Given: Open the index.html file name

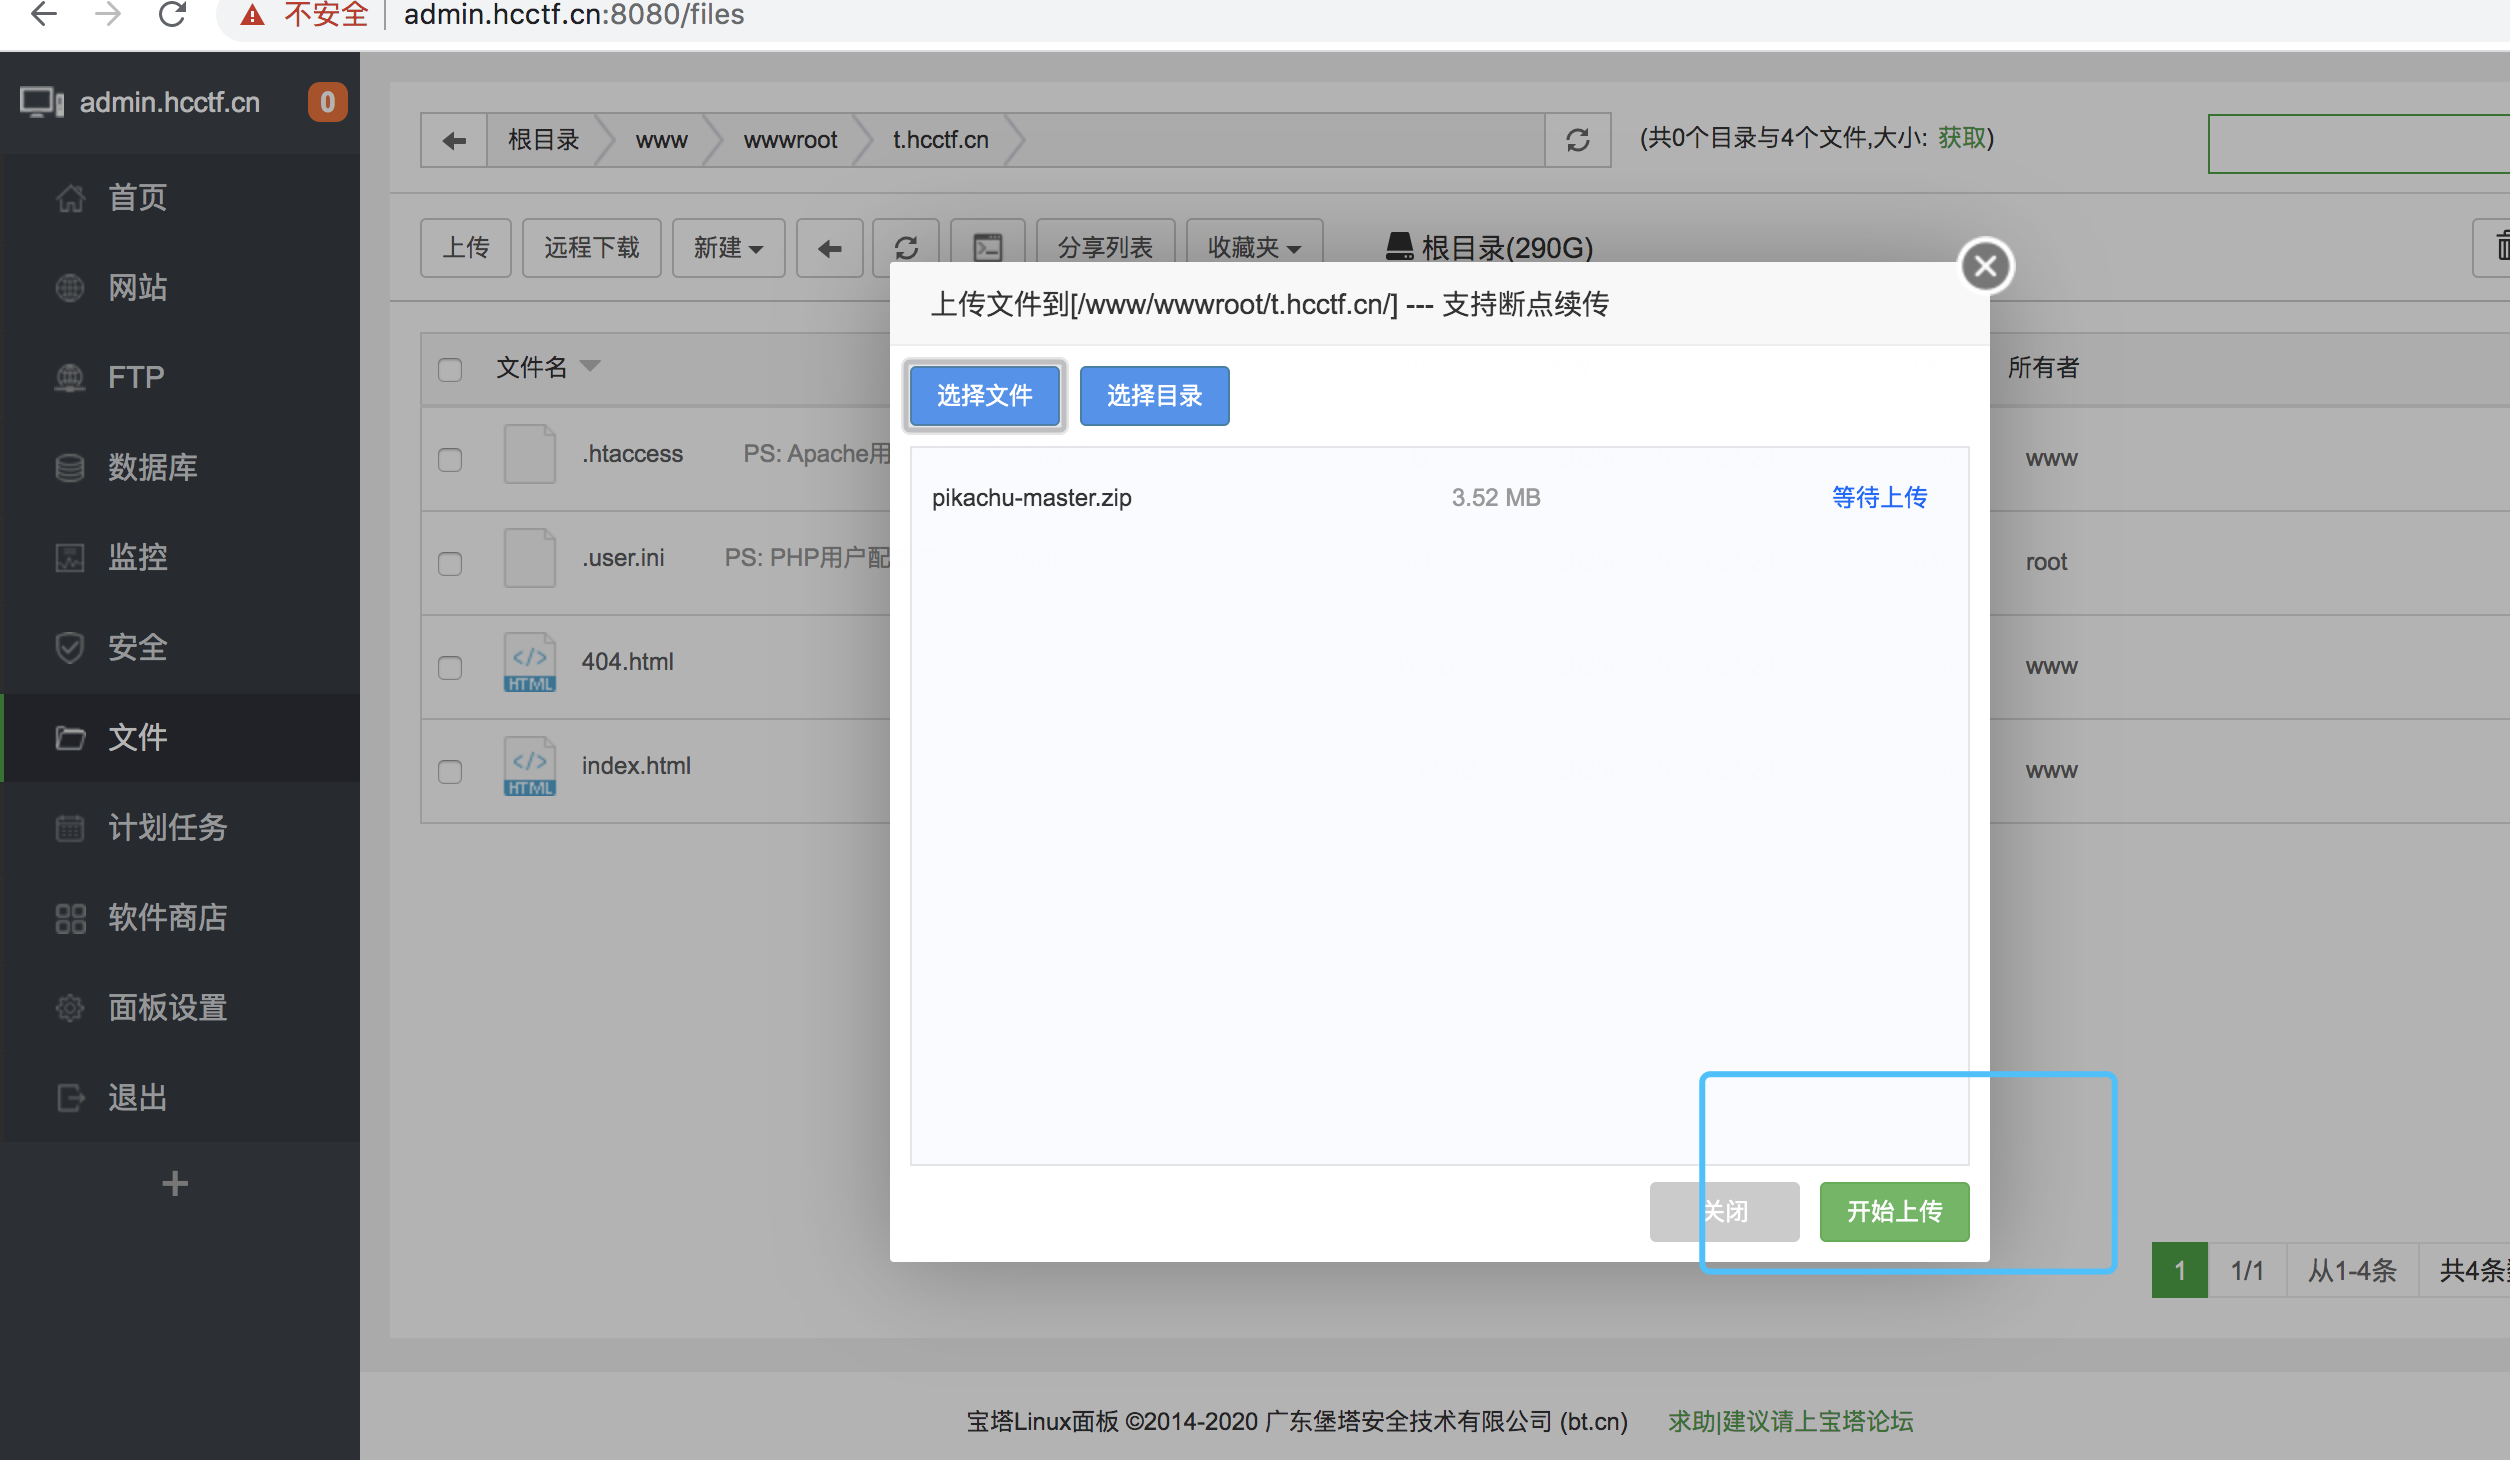Looking at the screenshot, I should tap(636, 766).
